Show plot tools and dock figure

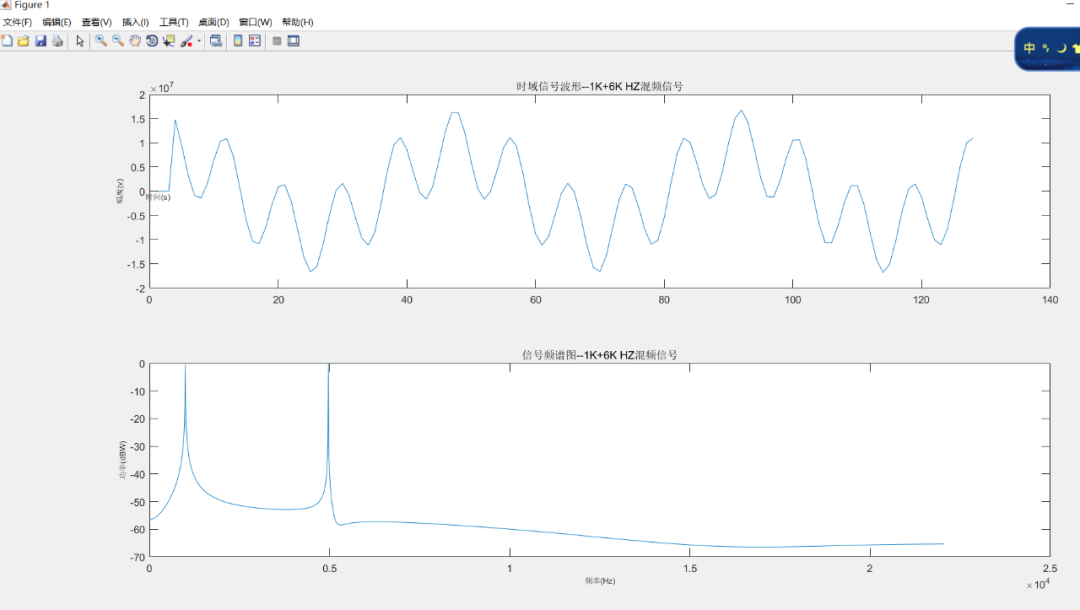(294, 41)
